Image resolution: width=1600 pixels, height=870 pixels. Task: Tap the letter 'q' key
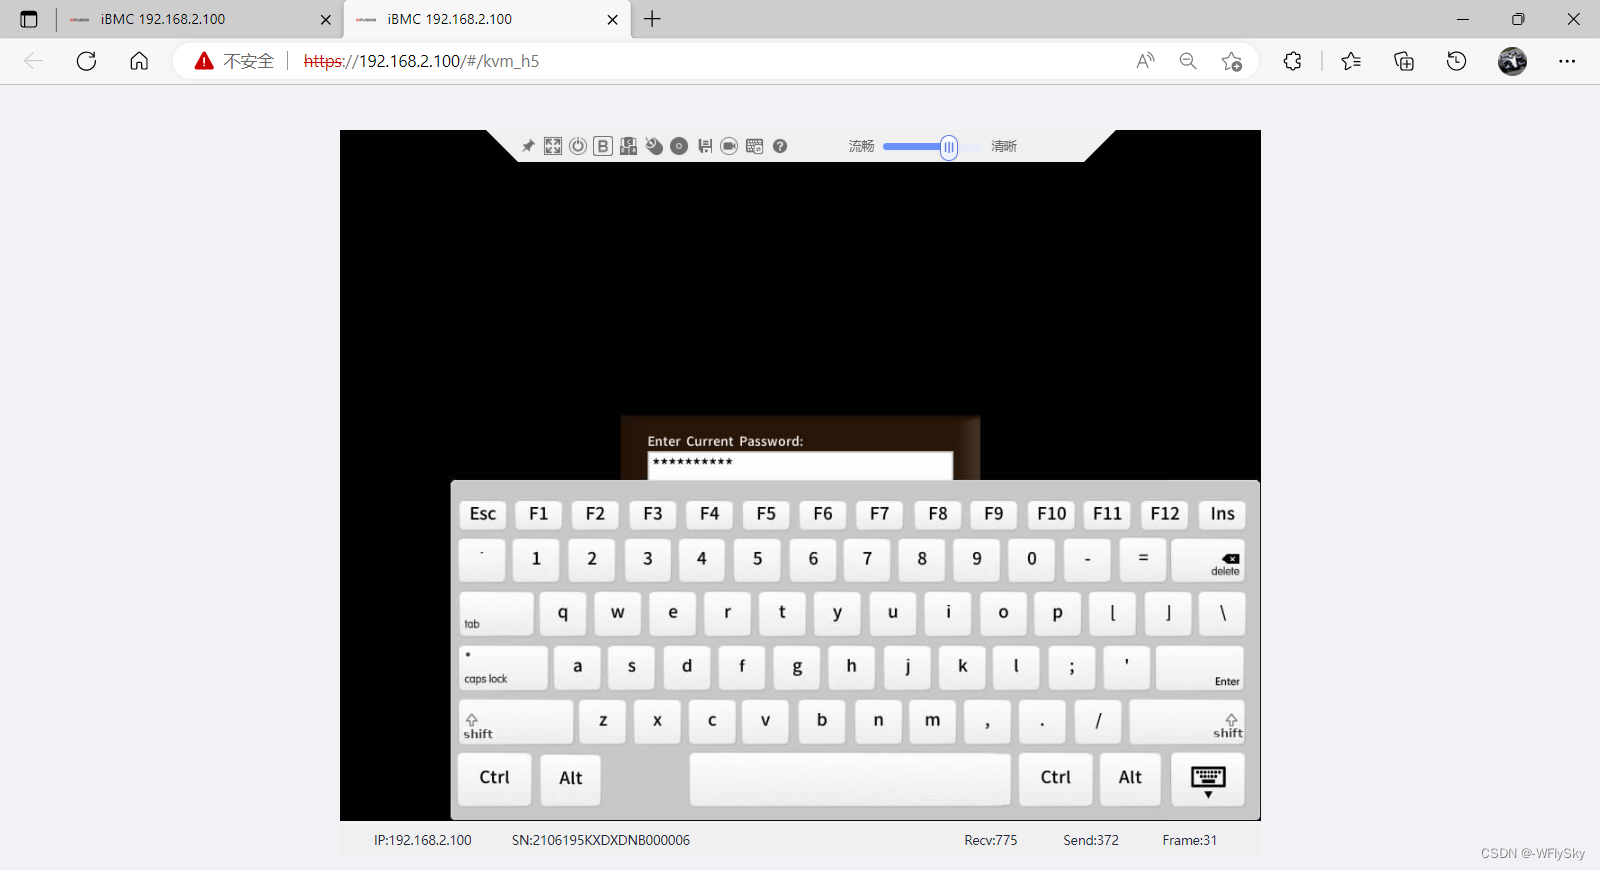pos(563,614)
